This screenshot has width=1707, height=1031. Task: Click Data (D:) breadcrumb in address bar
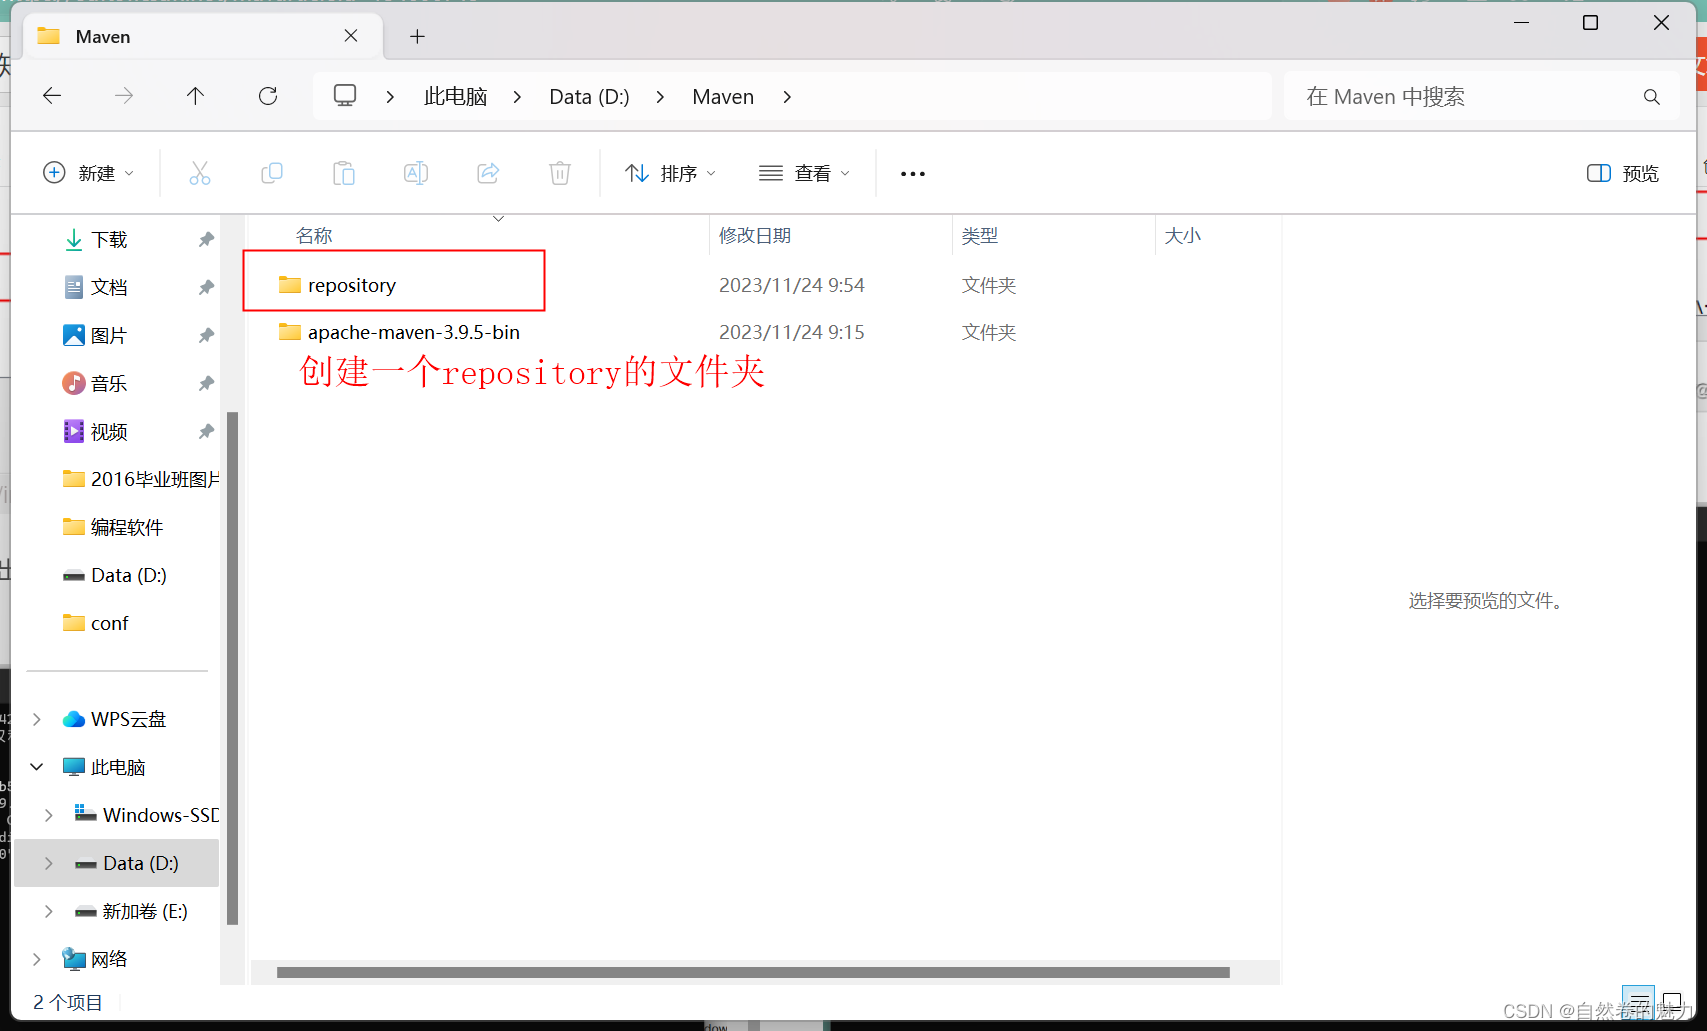pyautogui.click(x=589, y=97)
